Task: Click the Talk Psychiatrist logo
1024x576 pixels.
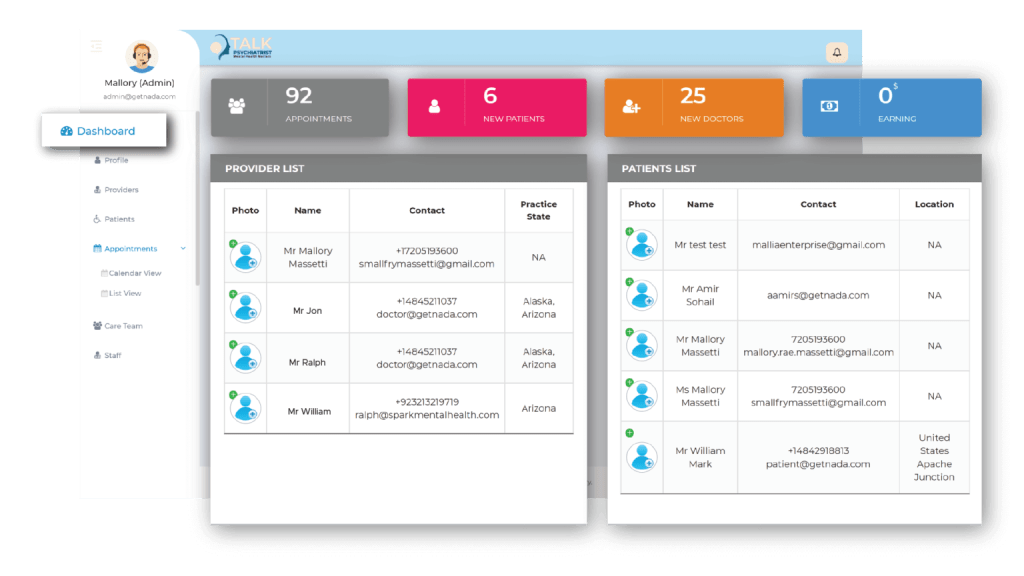Action: tap(242, 48)
